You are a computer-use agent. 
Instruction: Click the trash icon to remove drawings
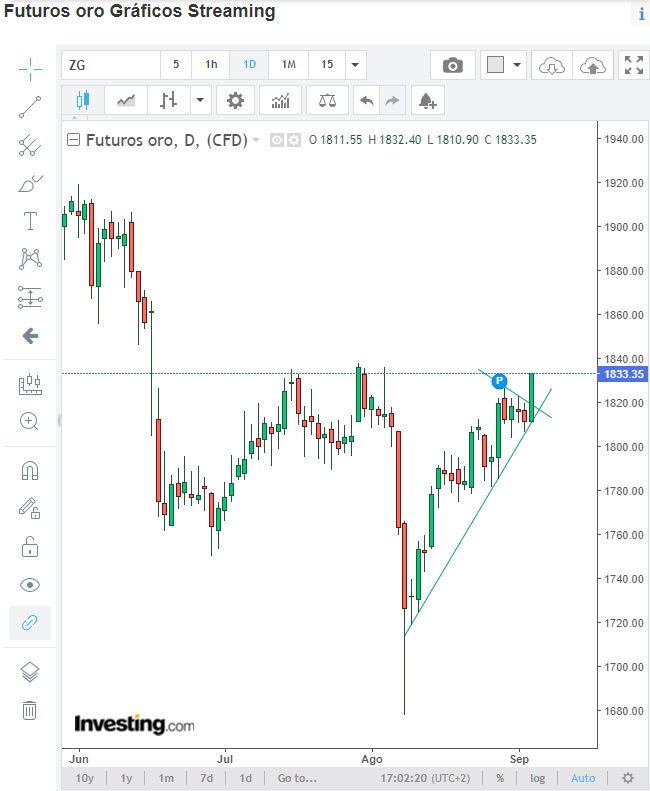point(30,710)
